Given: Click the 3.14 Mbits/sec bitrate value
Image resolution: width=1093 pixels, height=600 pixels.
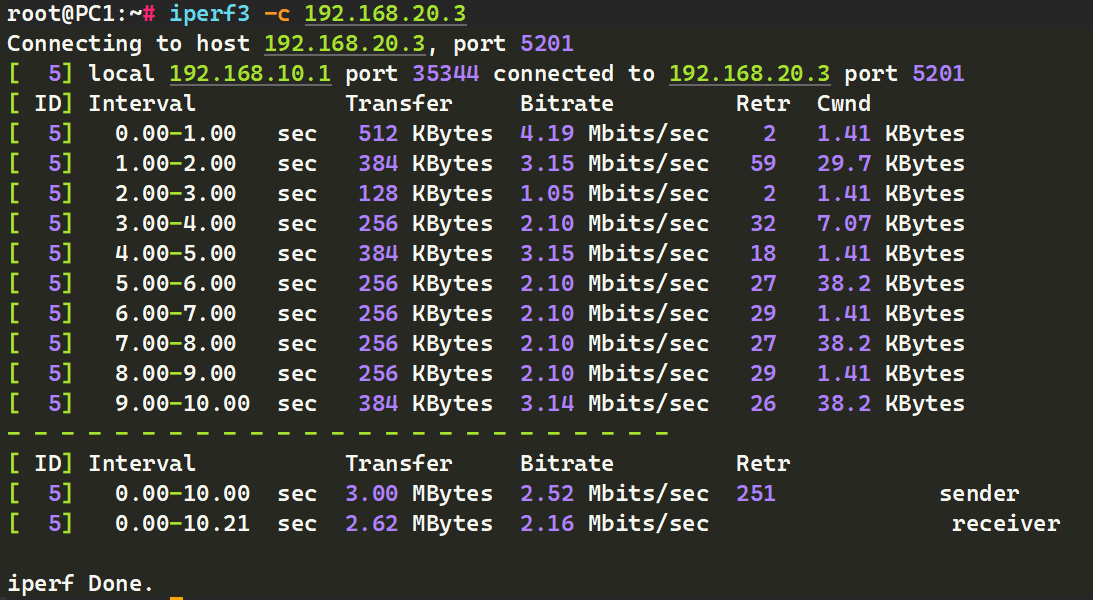Looking at the screenshot, I should click(x=615, y=403).
